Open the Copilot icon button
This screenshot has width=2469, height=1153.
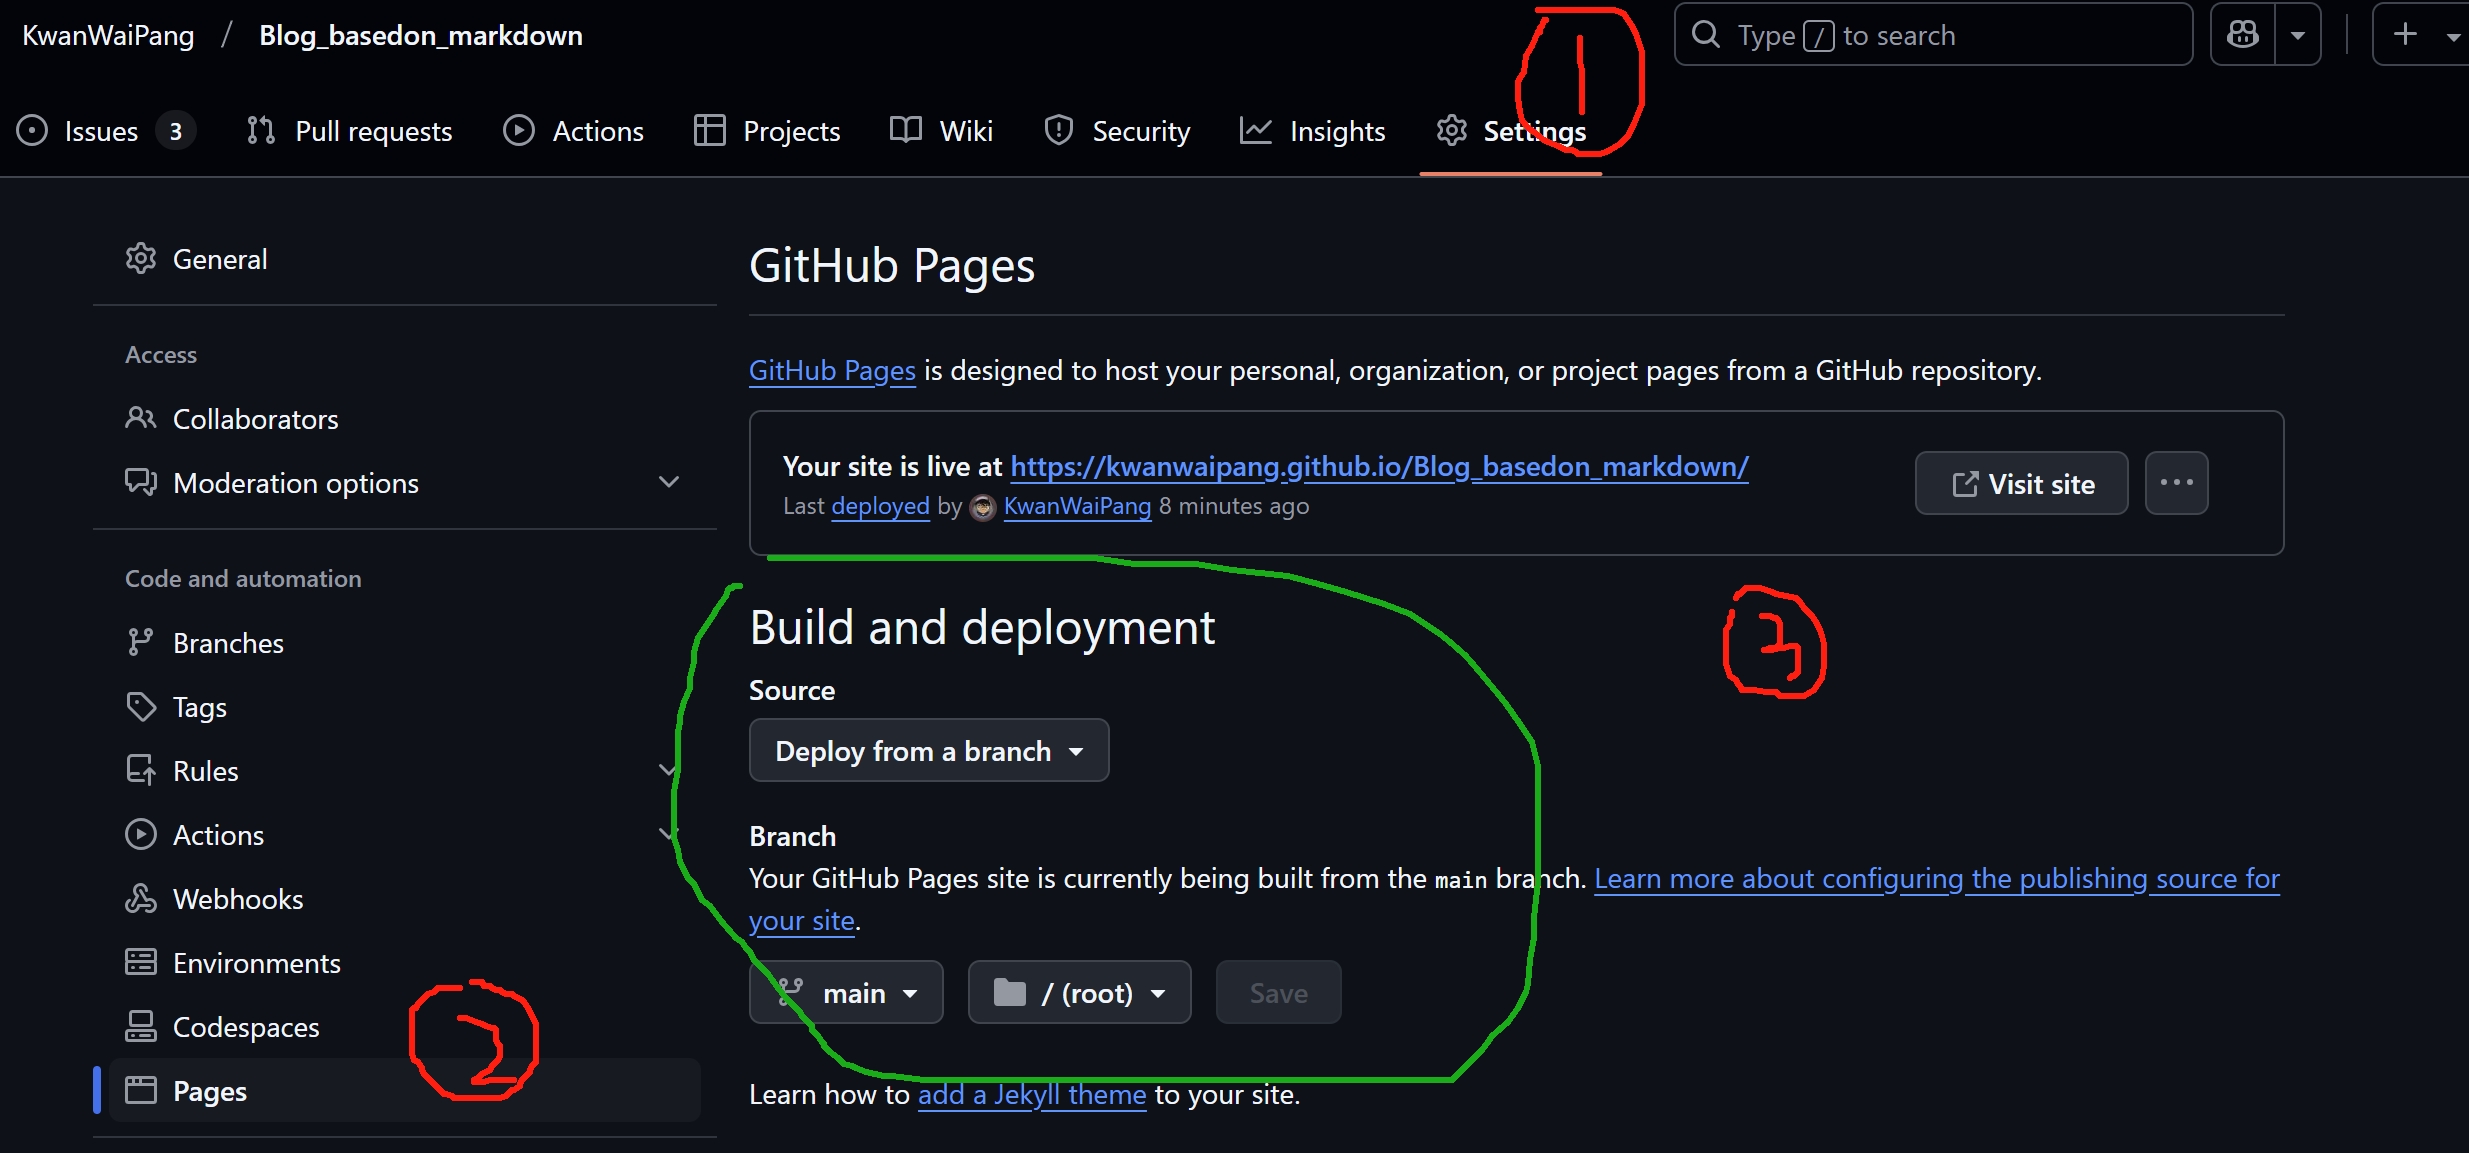coord(2243,35)
